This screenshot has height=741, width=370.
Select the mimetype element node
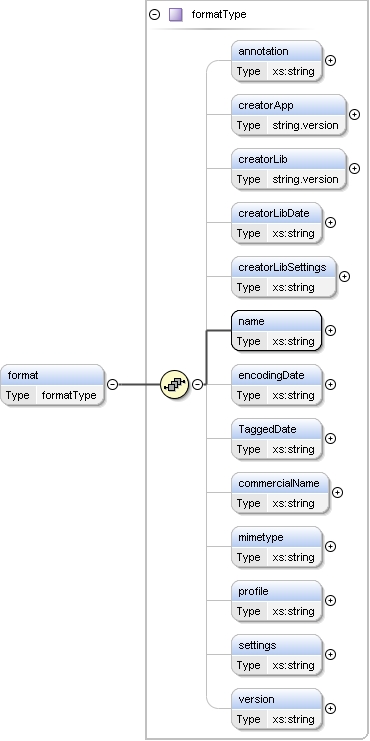[x=276, y=547]
